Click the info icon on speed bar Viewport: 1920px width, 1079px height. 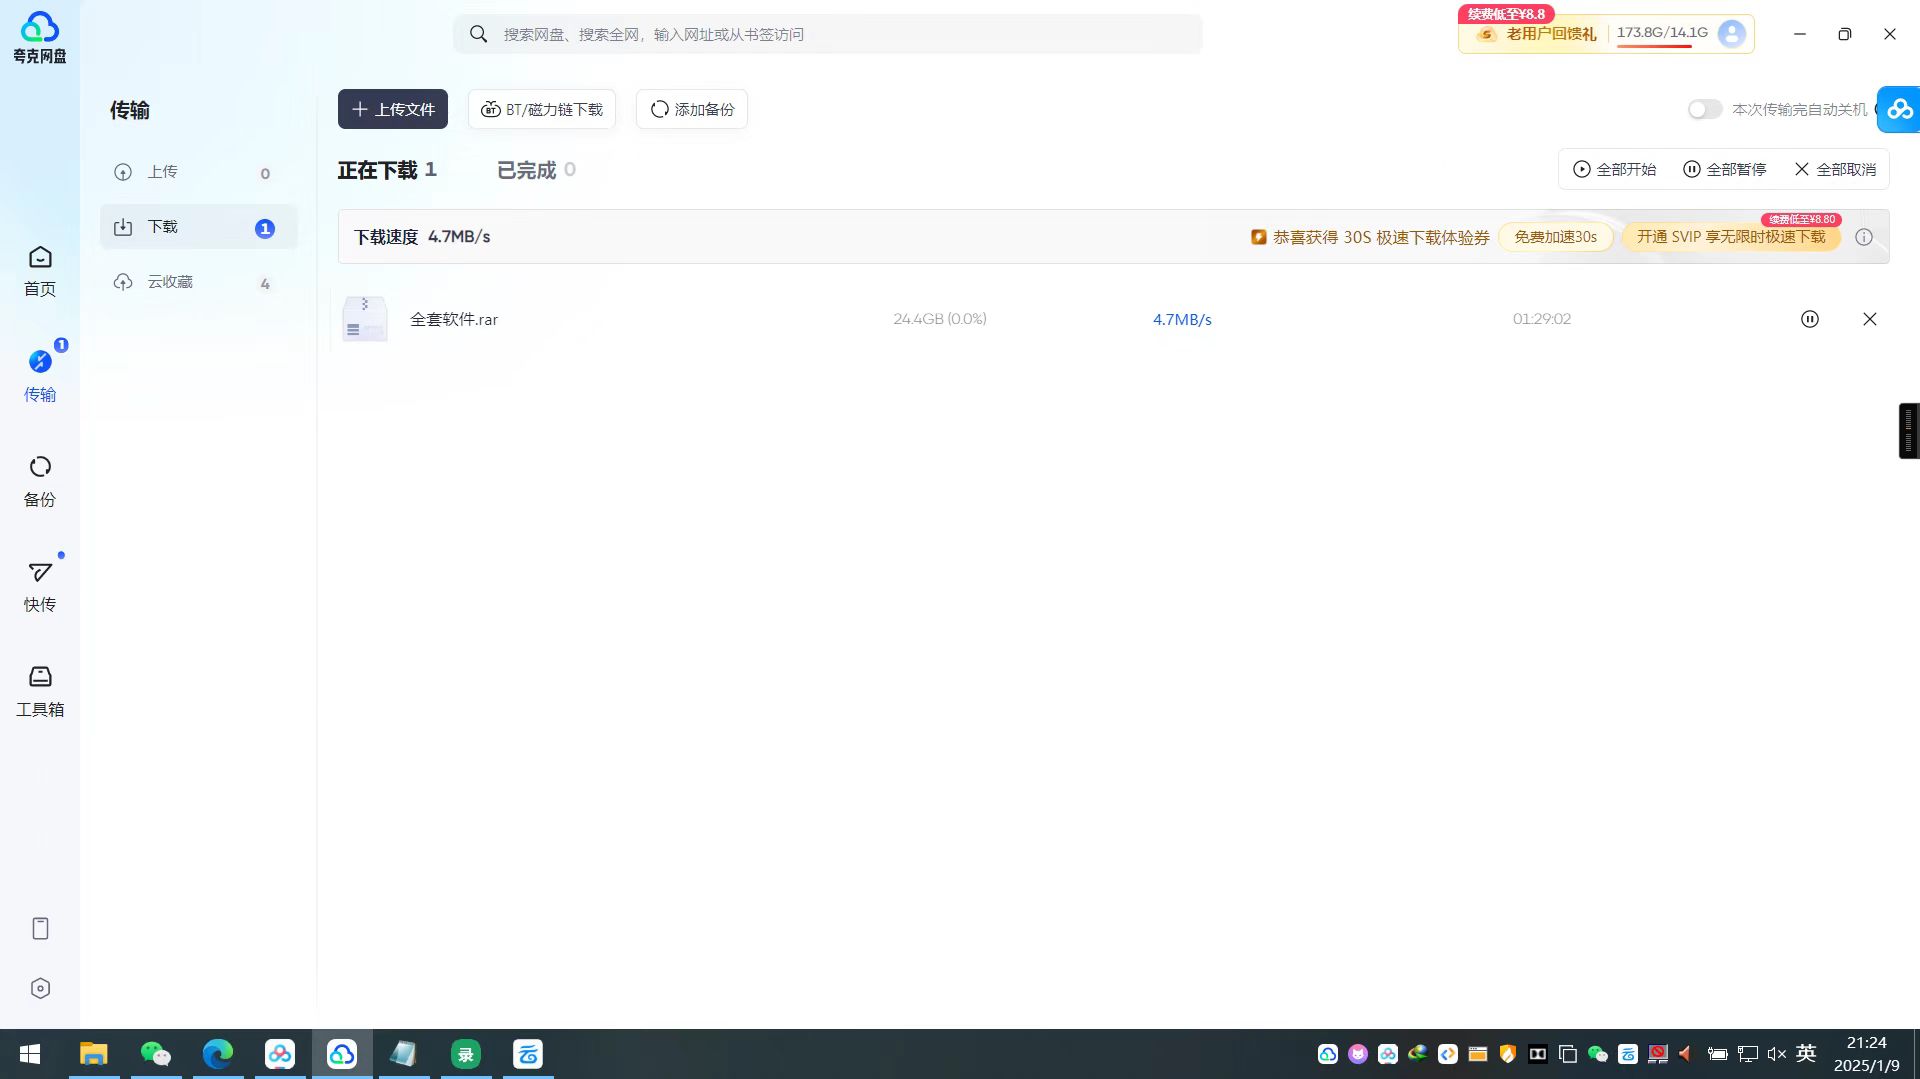pos(1864,237)
